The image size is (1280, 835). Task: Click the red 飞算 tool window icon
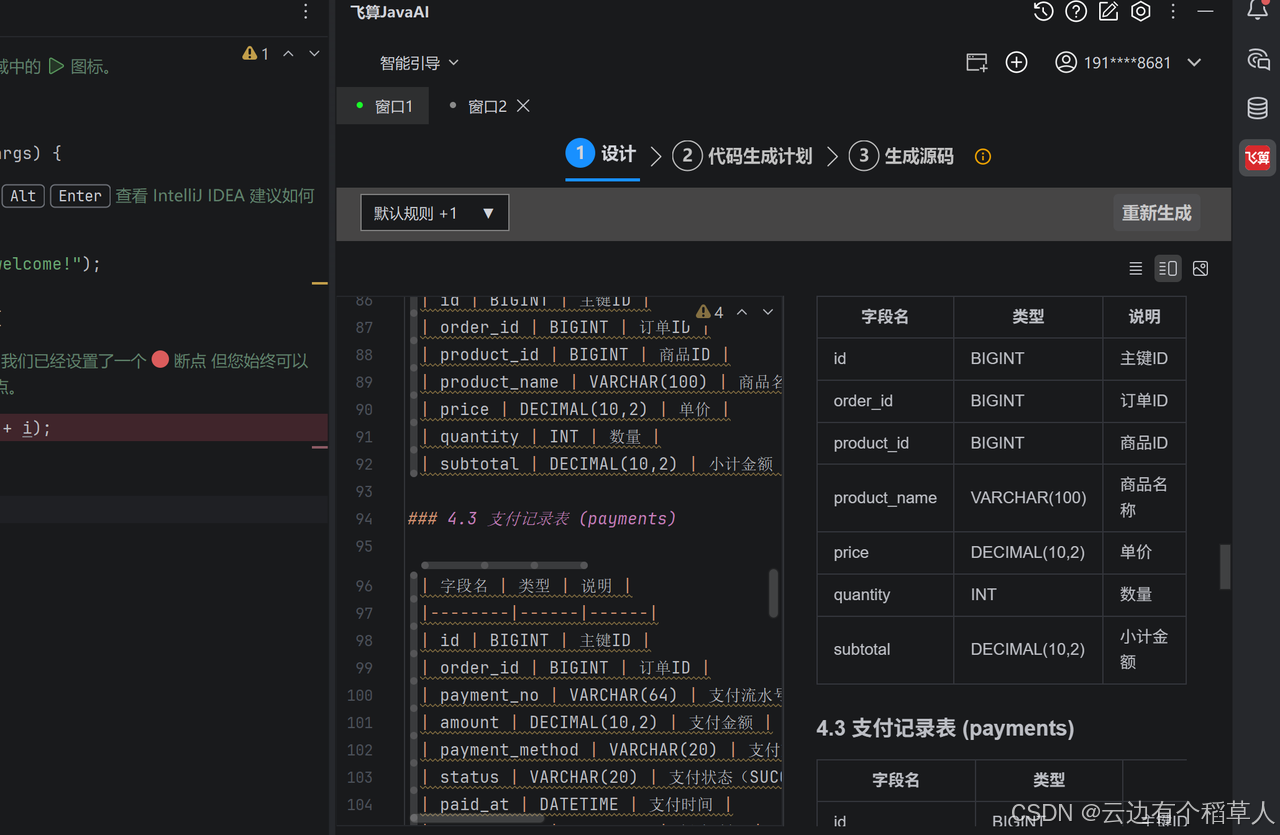pyautogui.click(x=1257, y=157)
